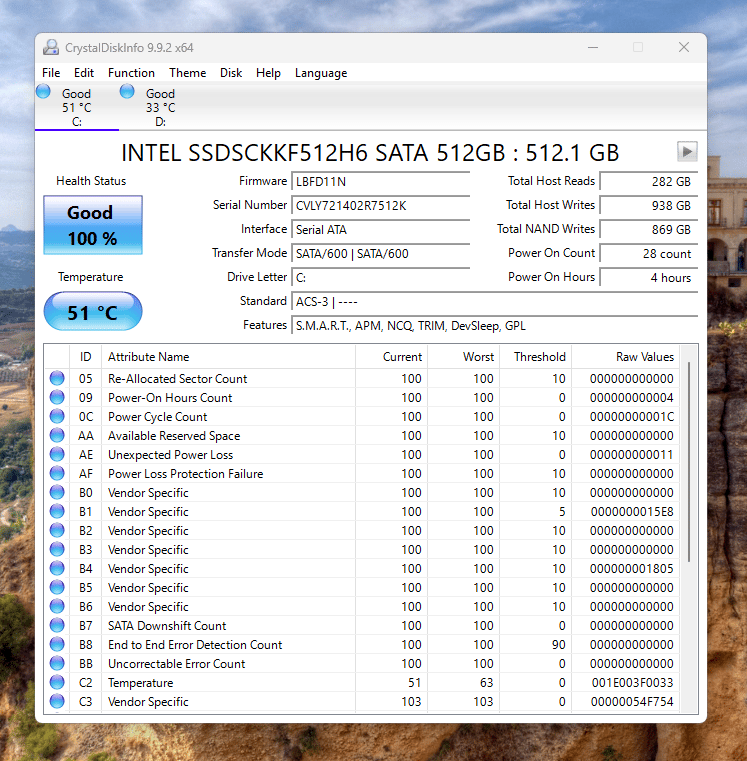
Task: Click the Total Host Reads value 282 GB
Action: 649,182
